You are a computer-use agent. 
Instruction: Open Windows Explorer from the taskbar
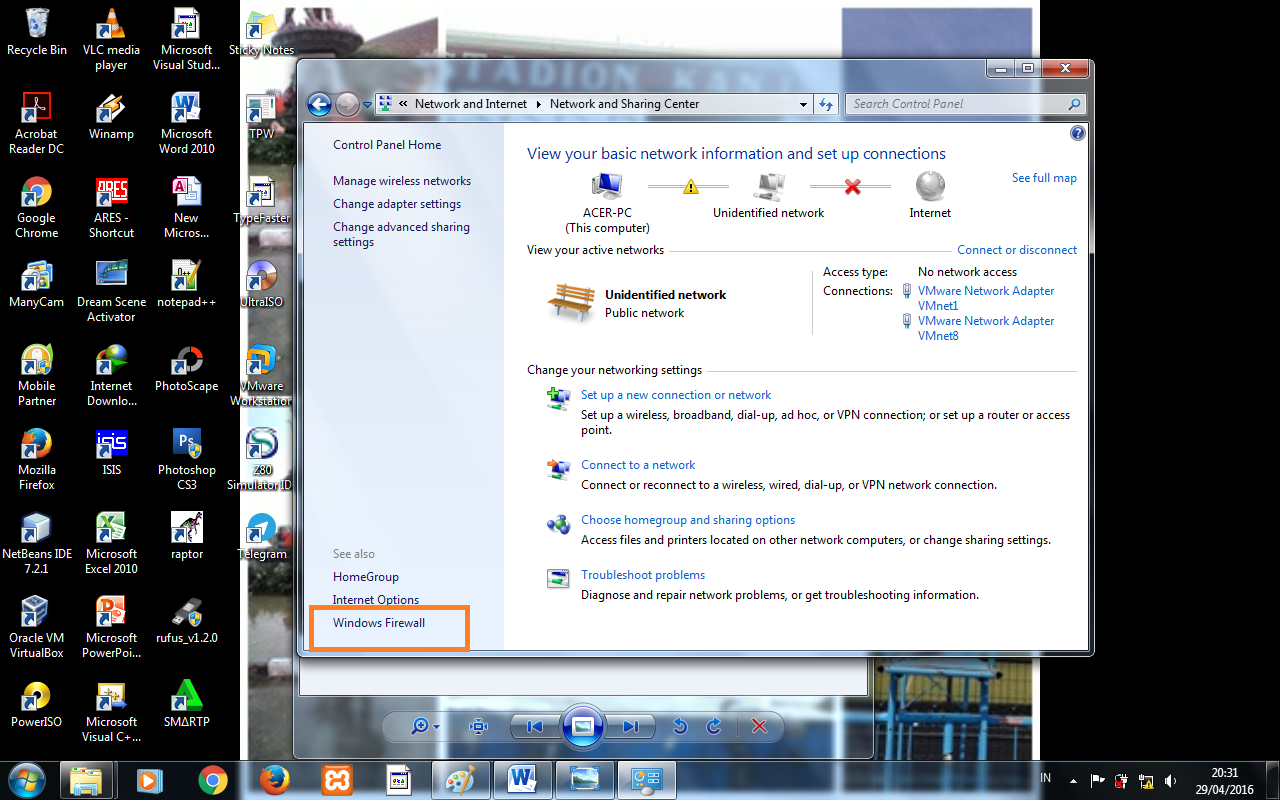click(87, 779)
